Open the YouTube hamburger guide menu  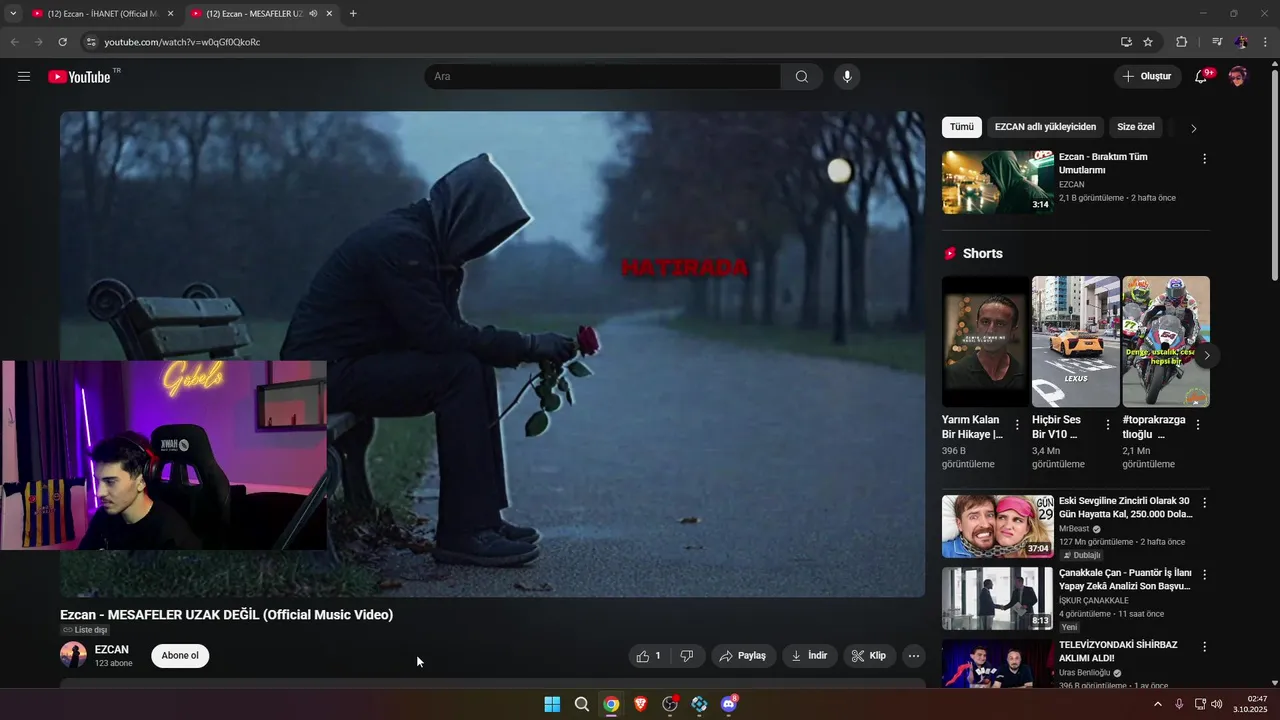[x=24, y=77]
